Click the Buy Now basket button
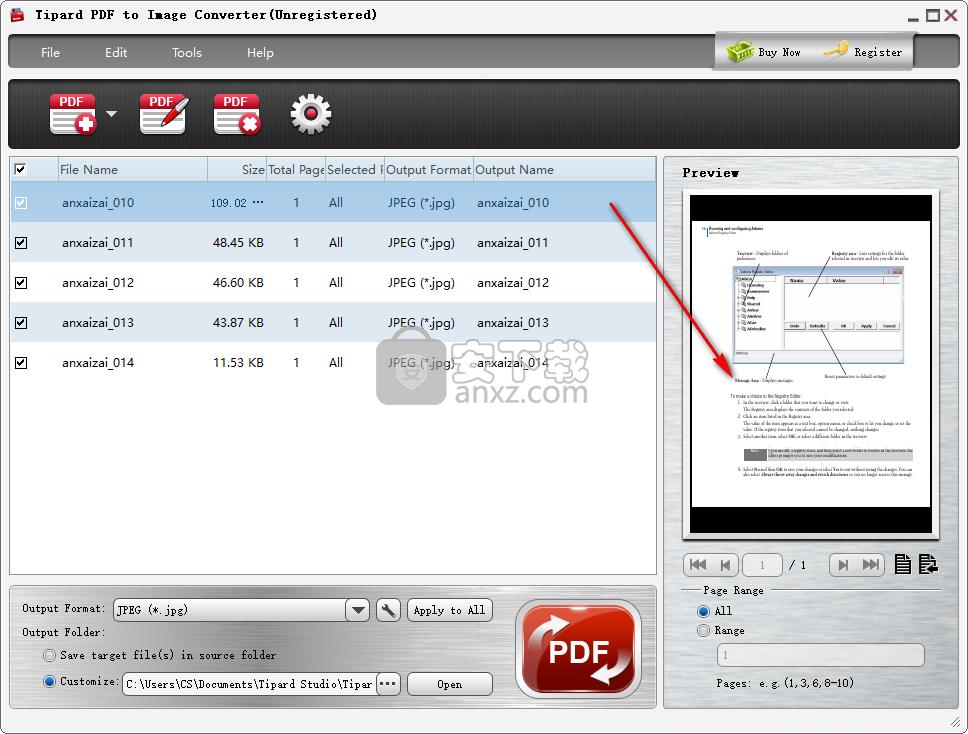 click(764, 52)
